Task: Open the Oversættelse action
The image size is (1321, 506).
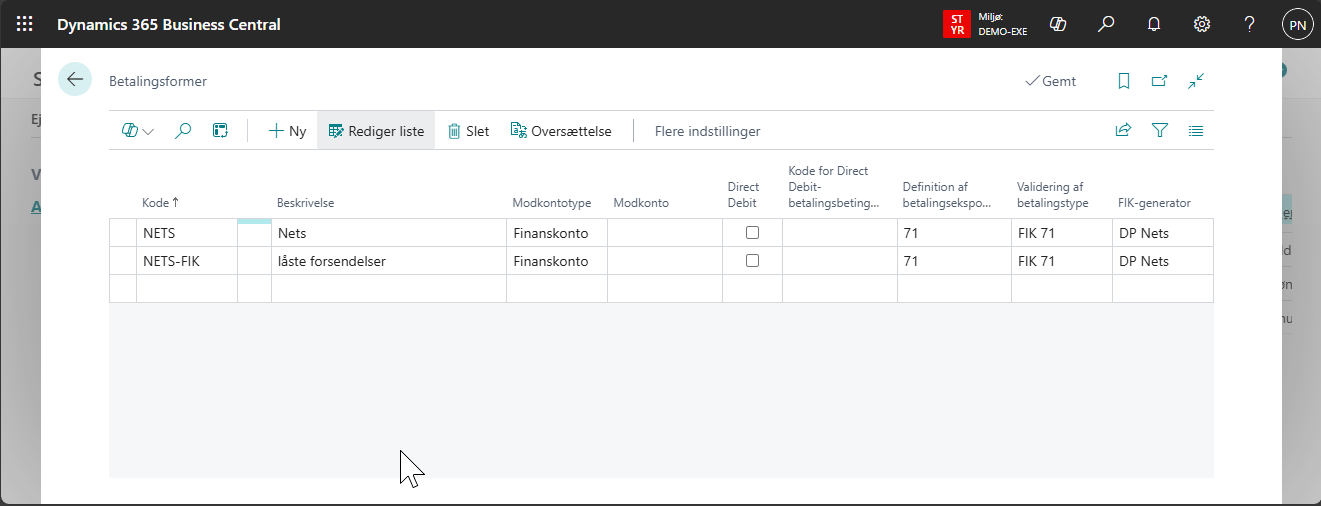Action: pos(560,131)
